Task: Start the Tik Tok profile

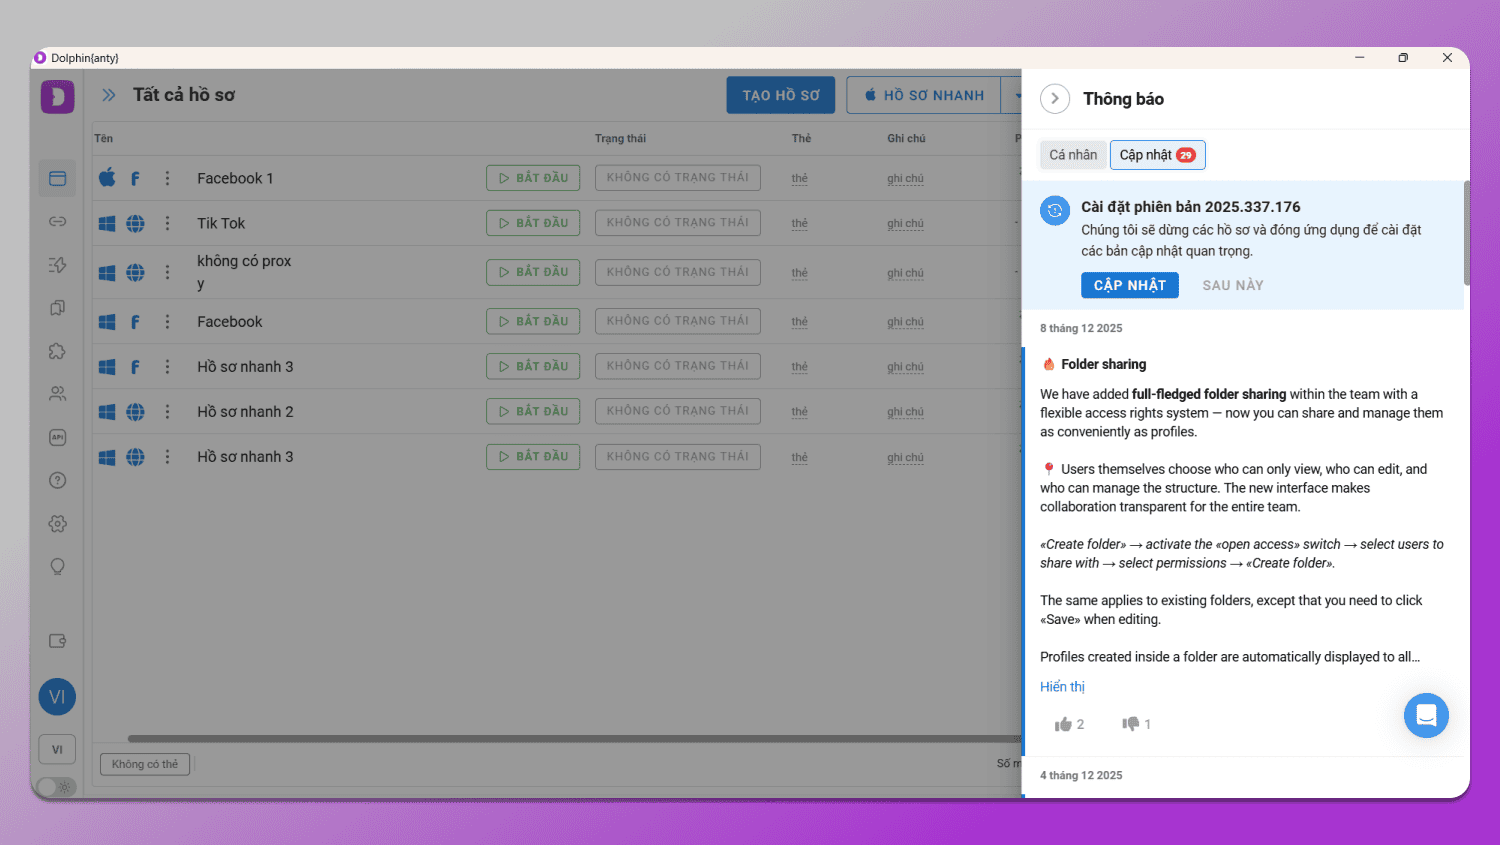Action: click(533, 223)
